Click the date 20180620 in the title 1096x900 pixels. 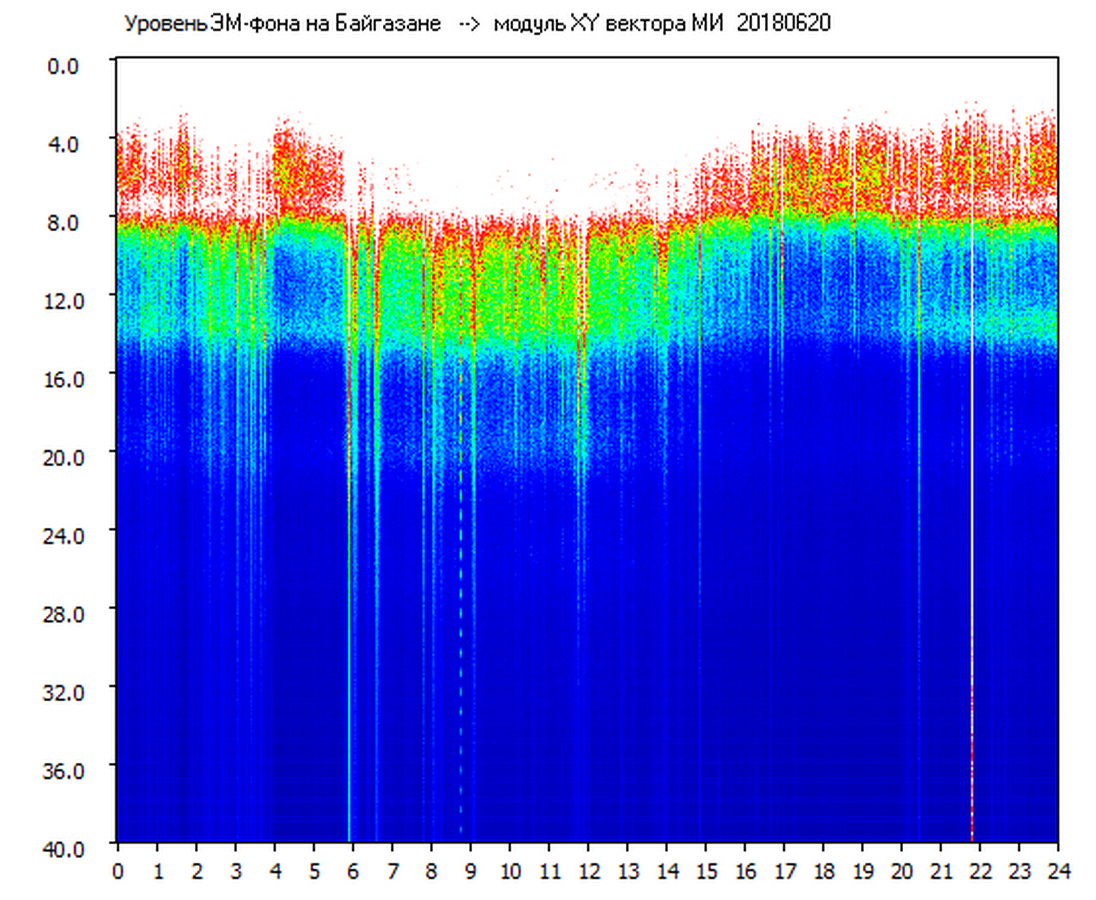(x=783, y=24)
